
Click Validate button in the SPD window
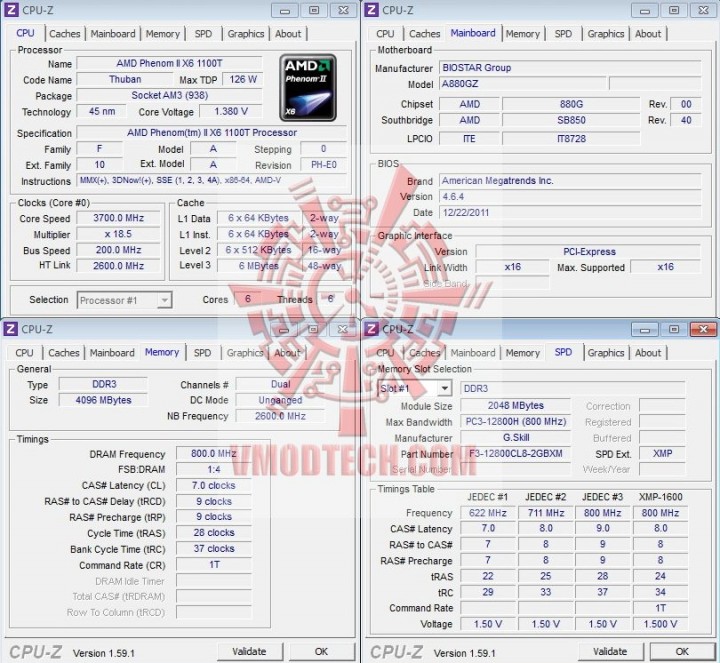click(610, 652)
